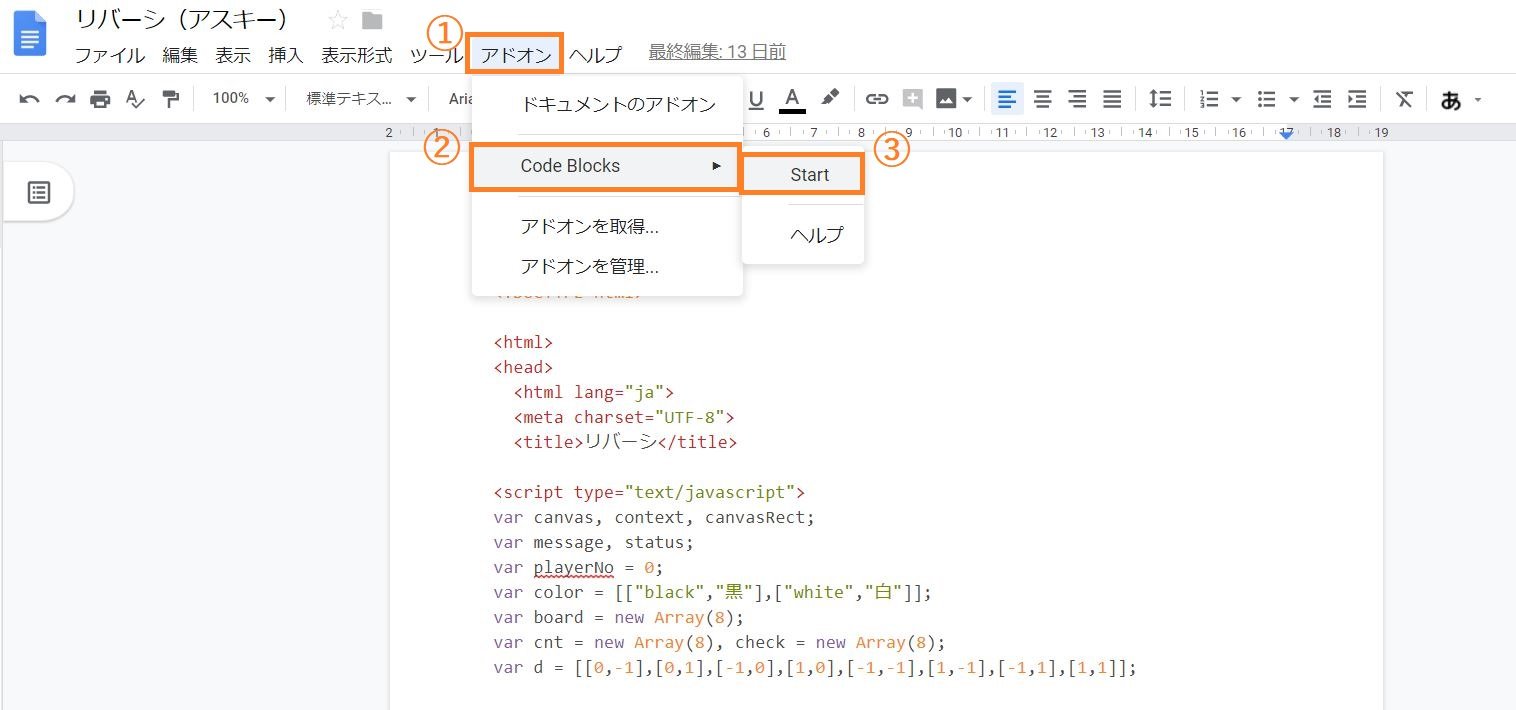This screenshot has height=710, width=1516.
Task: Toggle left align
Action: (x=1007, y=99)
